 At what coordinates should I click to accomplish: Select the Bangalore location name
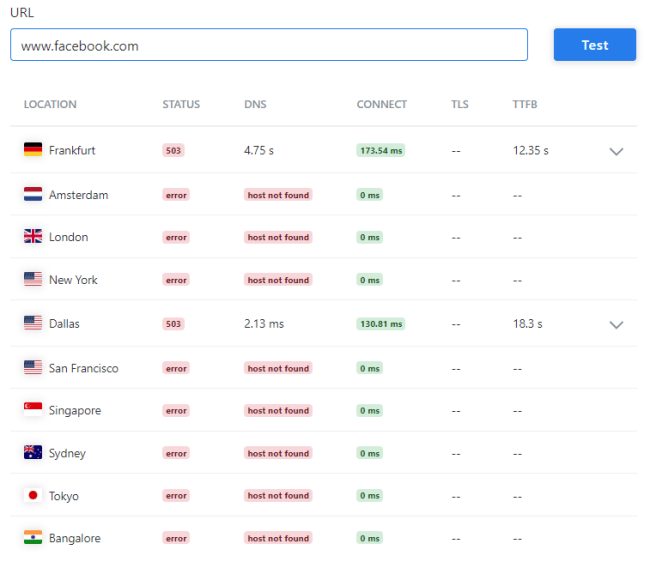click(x=75, y=538)
